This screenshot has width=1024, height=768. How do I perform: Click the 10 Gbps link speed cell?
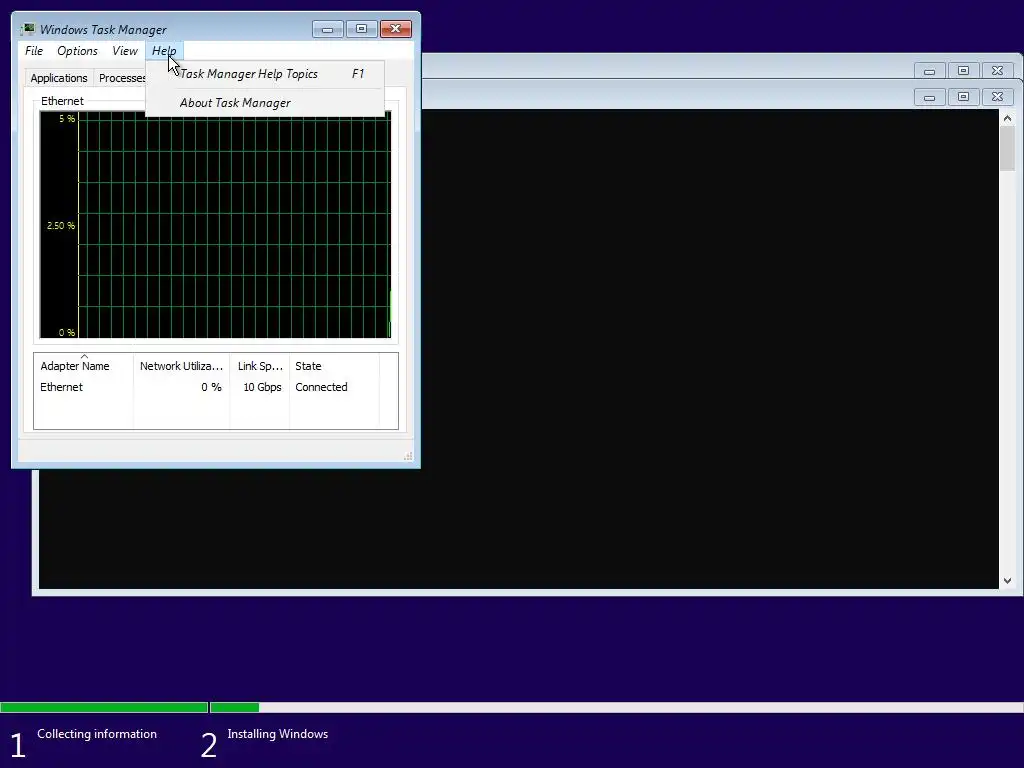(x=262, y=387)
